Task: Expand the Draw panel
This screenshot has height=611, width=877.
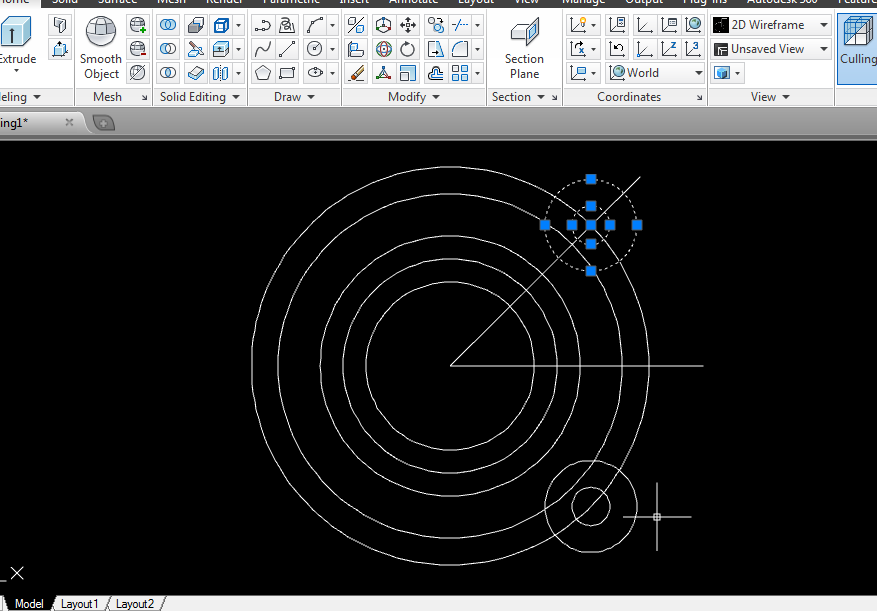Action: coord(294,97)
